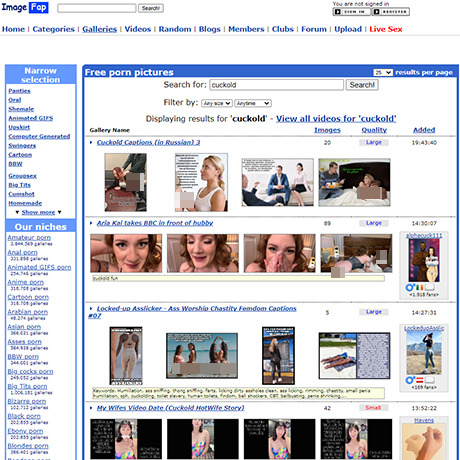The width and height of the screenshot is (460, 460).
Task: Click Search! button next to Search for field
Action: [x=362, y=85]
